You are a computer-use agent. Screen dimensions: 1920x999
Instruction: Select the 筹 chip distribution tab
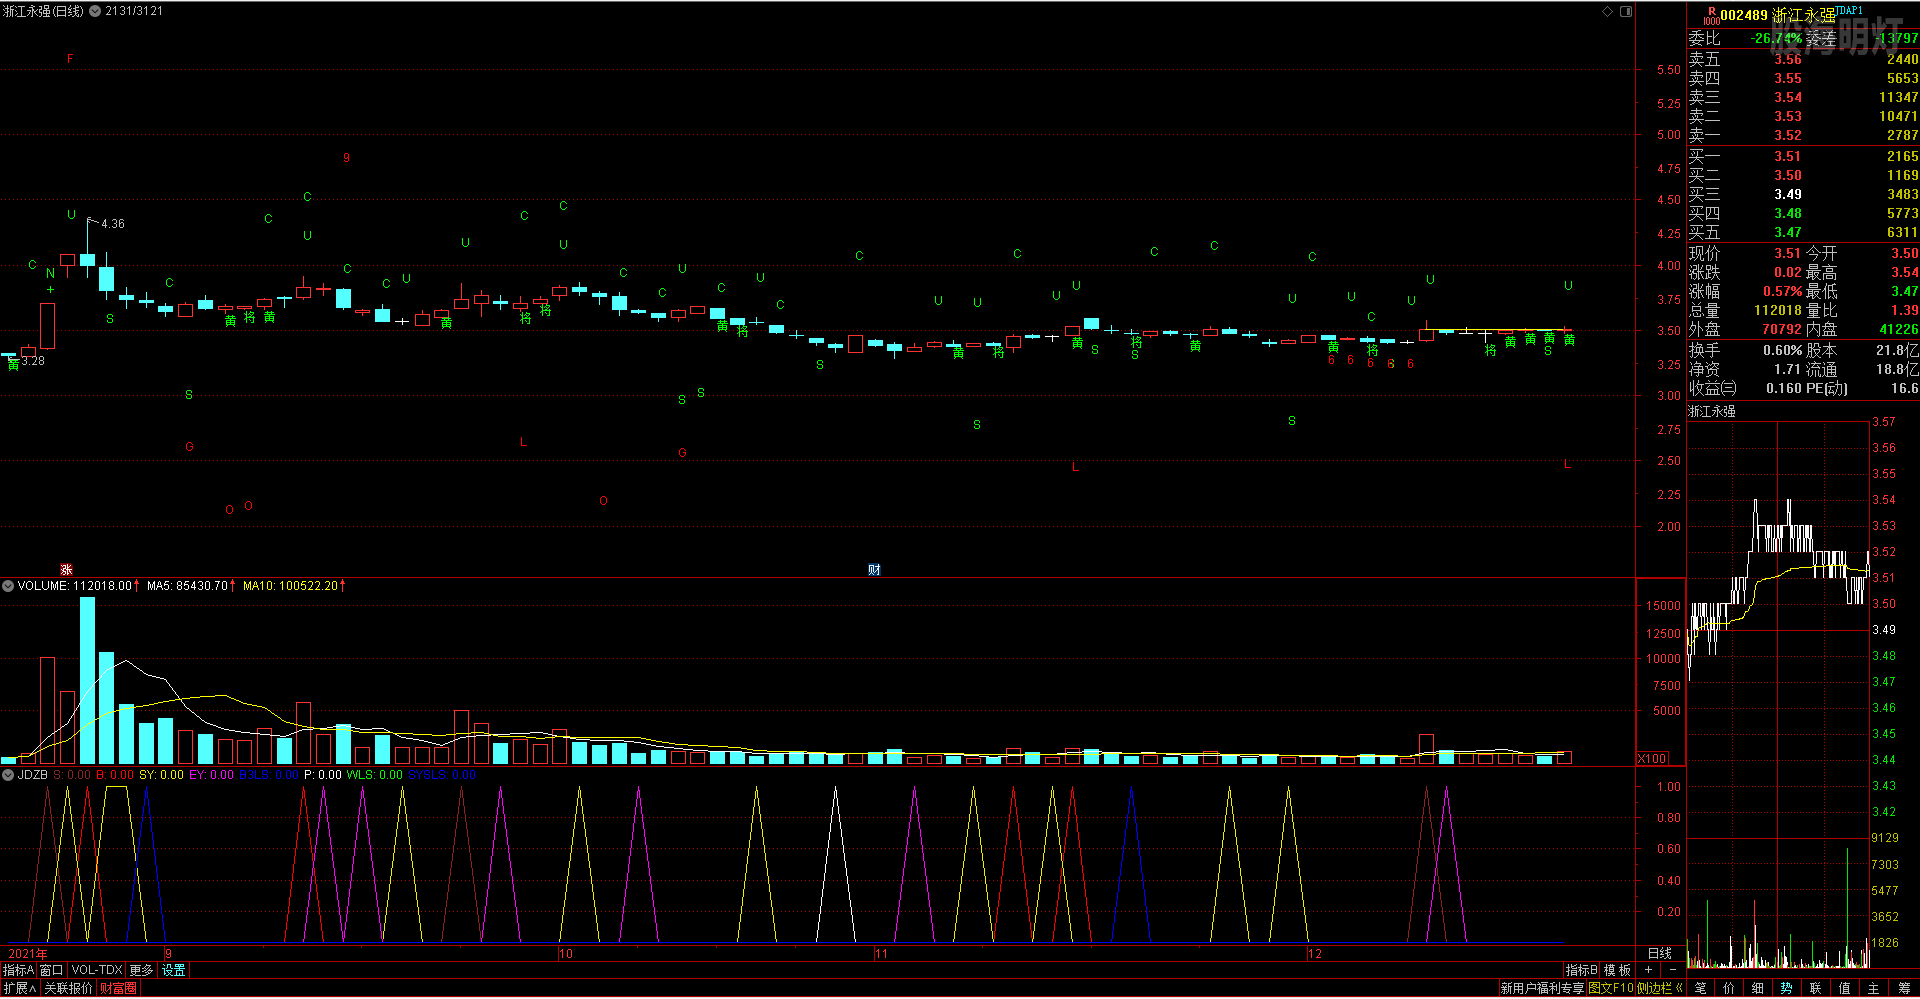click(1904, 988)
